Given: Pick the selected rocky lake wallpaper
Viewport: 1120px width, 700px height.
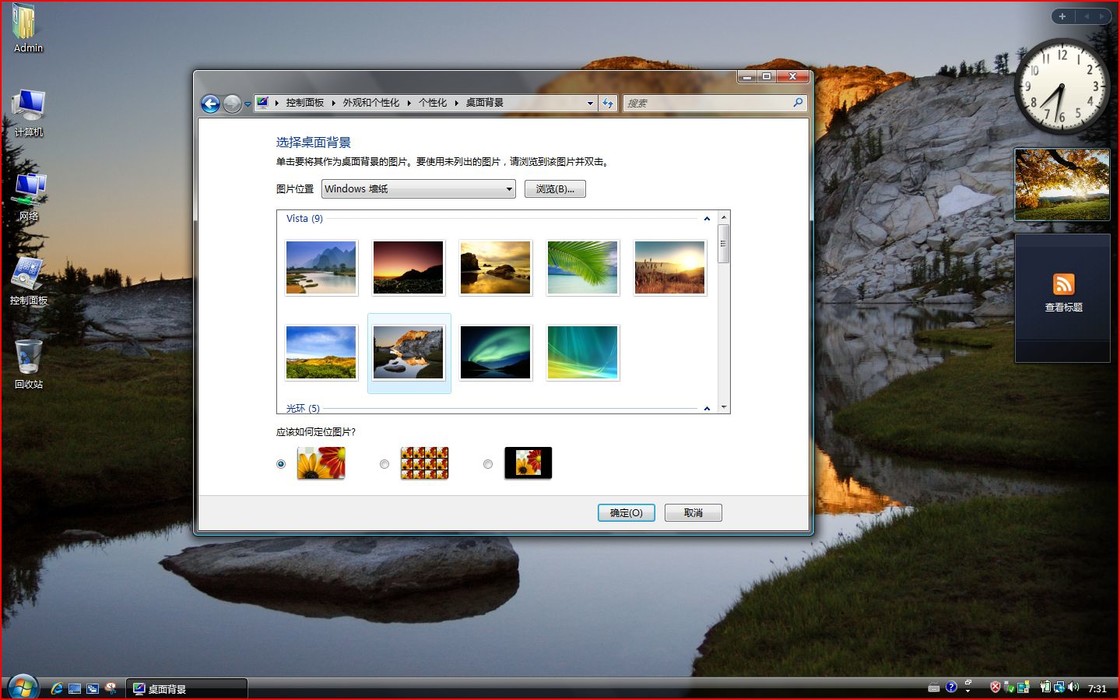Looking at the screenshot, I should pyautogui.click(x=409, y=352).
